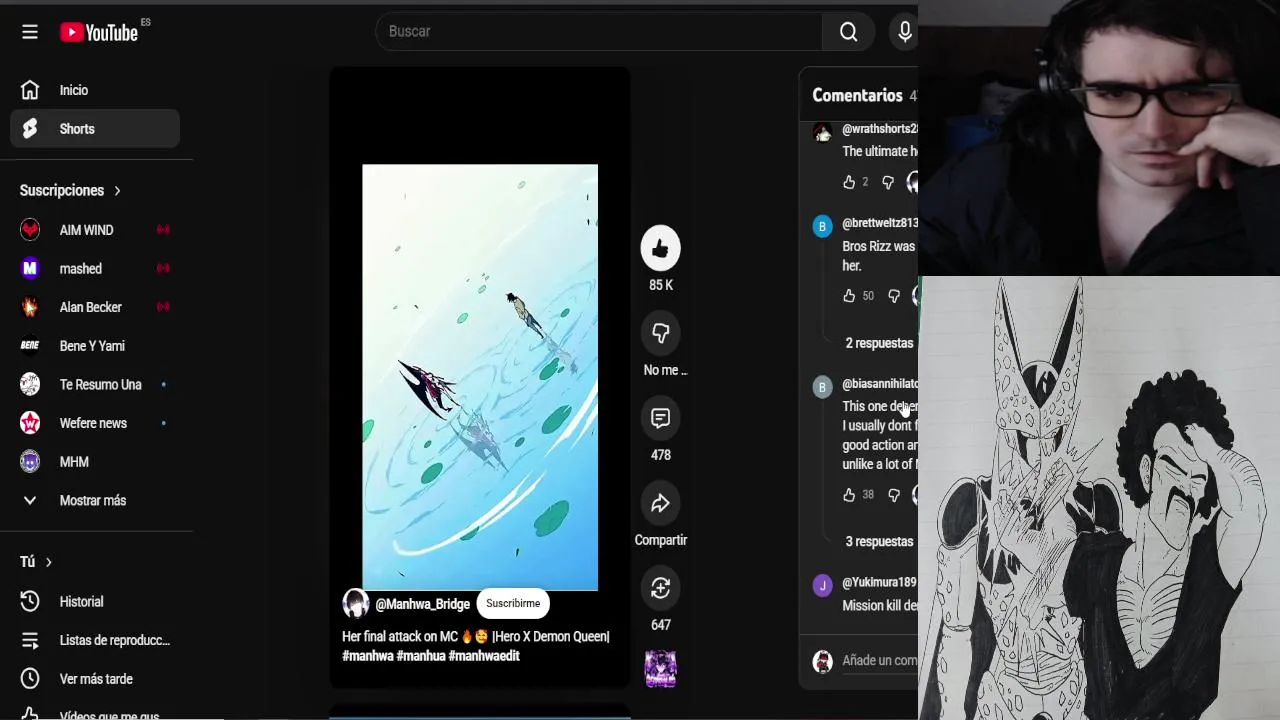This screenshot has height=720, width=1280.
Task: Pause the short video player
Action: coord(480,377)
